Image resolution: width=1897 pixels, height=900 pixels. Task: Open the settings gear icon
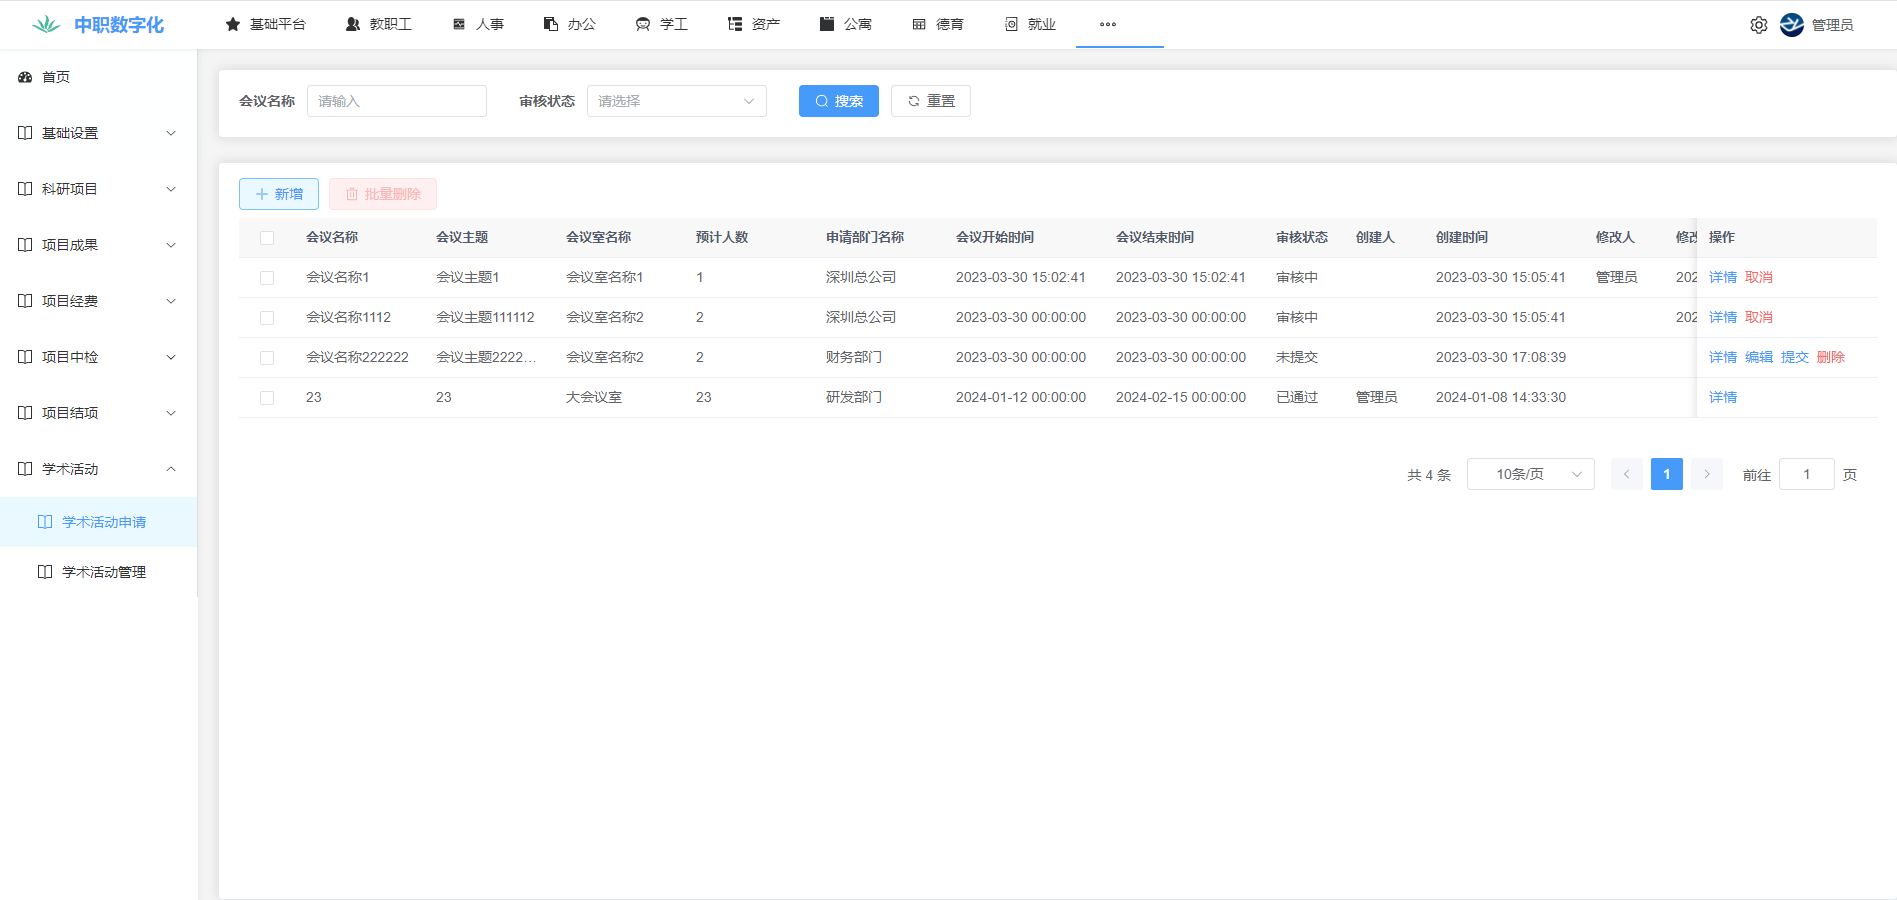(x=1758, y=25)
